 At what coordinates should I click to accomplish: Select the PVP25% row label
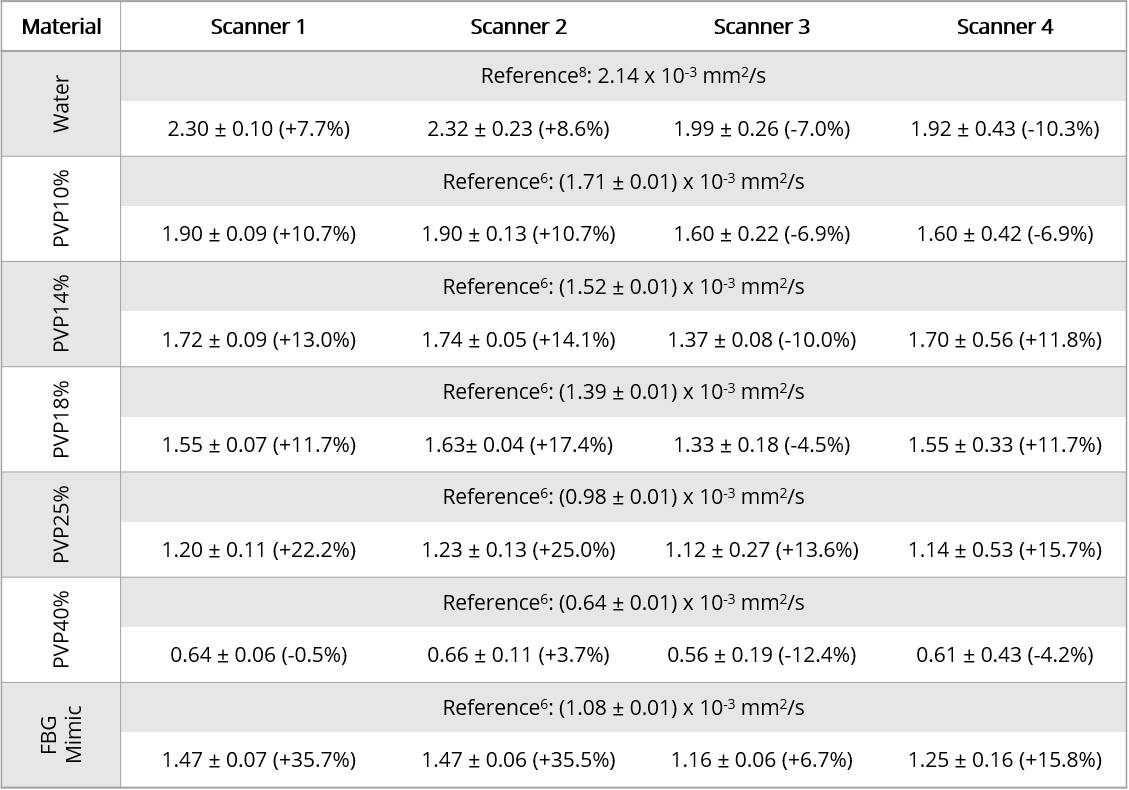click(x=62, y=524)
